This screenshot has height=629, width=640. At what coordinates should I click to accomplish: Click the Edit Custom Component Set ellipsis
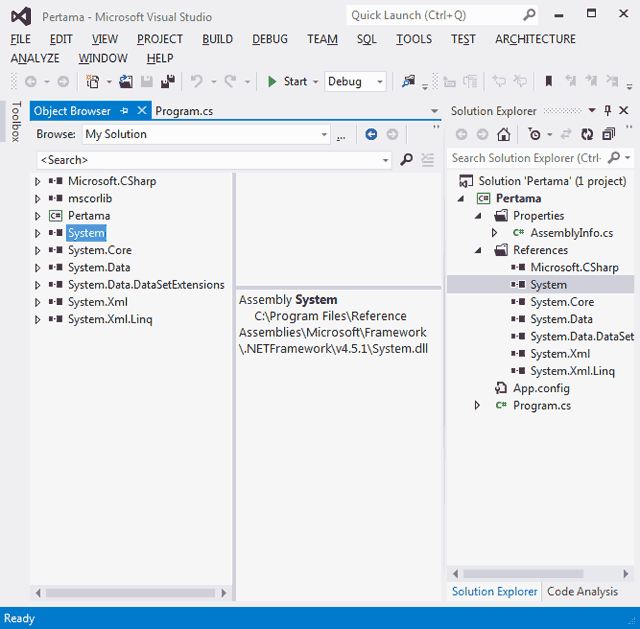coord(341,136)
